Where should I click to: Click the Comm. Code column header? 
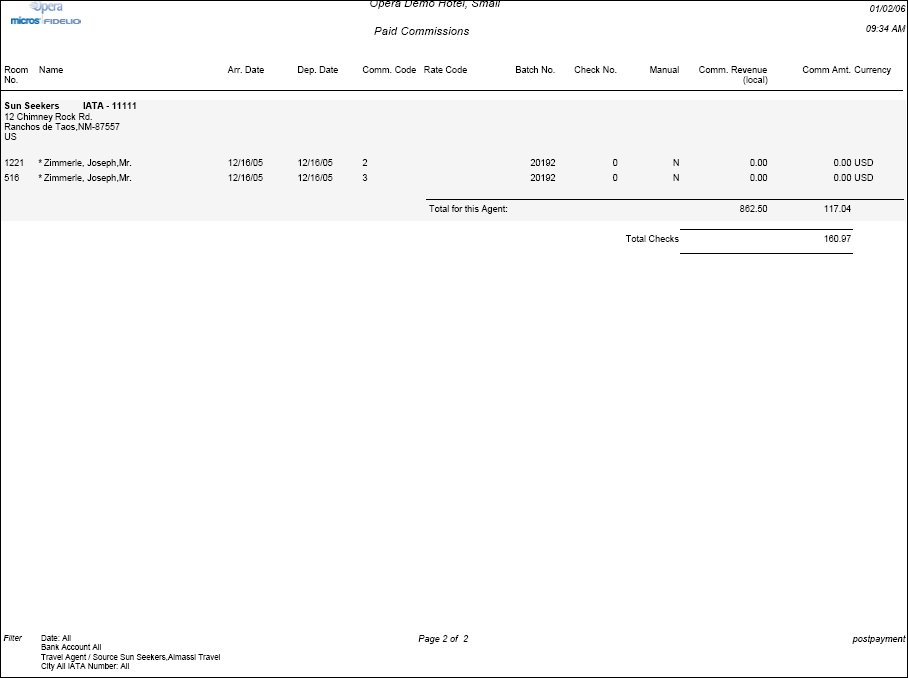[x=389, y=69]
